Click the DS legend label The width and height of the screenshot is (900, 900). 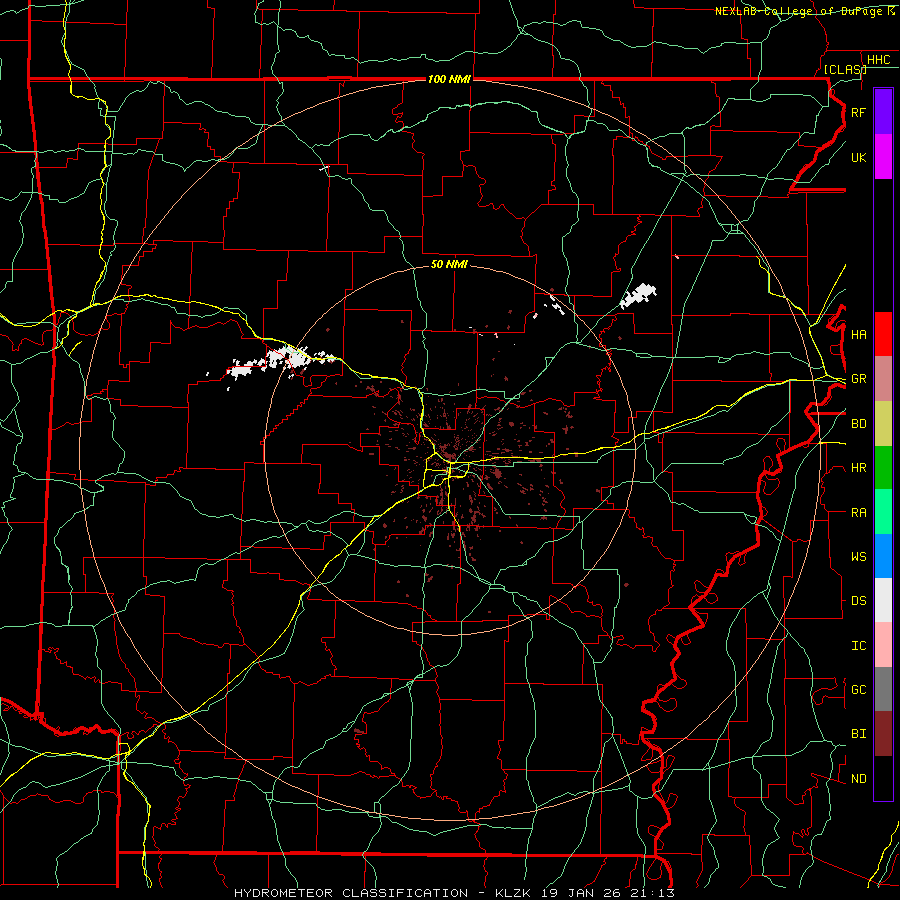pyautogui.click(x=858, y=600)
